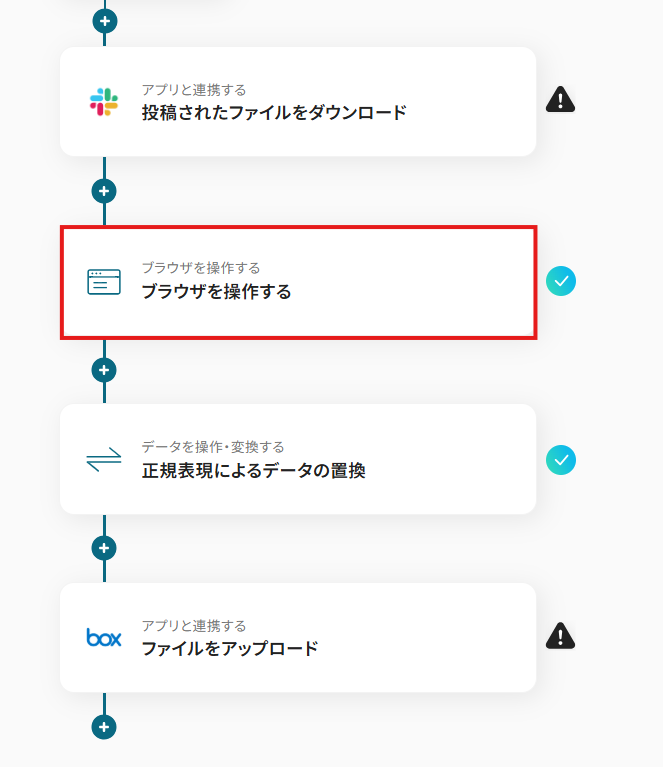Open the 投稿されたファイルをダウンロード step
Screen dimensions: 663x767
[274, 113]
